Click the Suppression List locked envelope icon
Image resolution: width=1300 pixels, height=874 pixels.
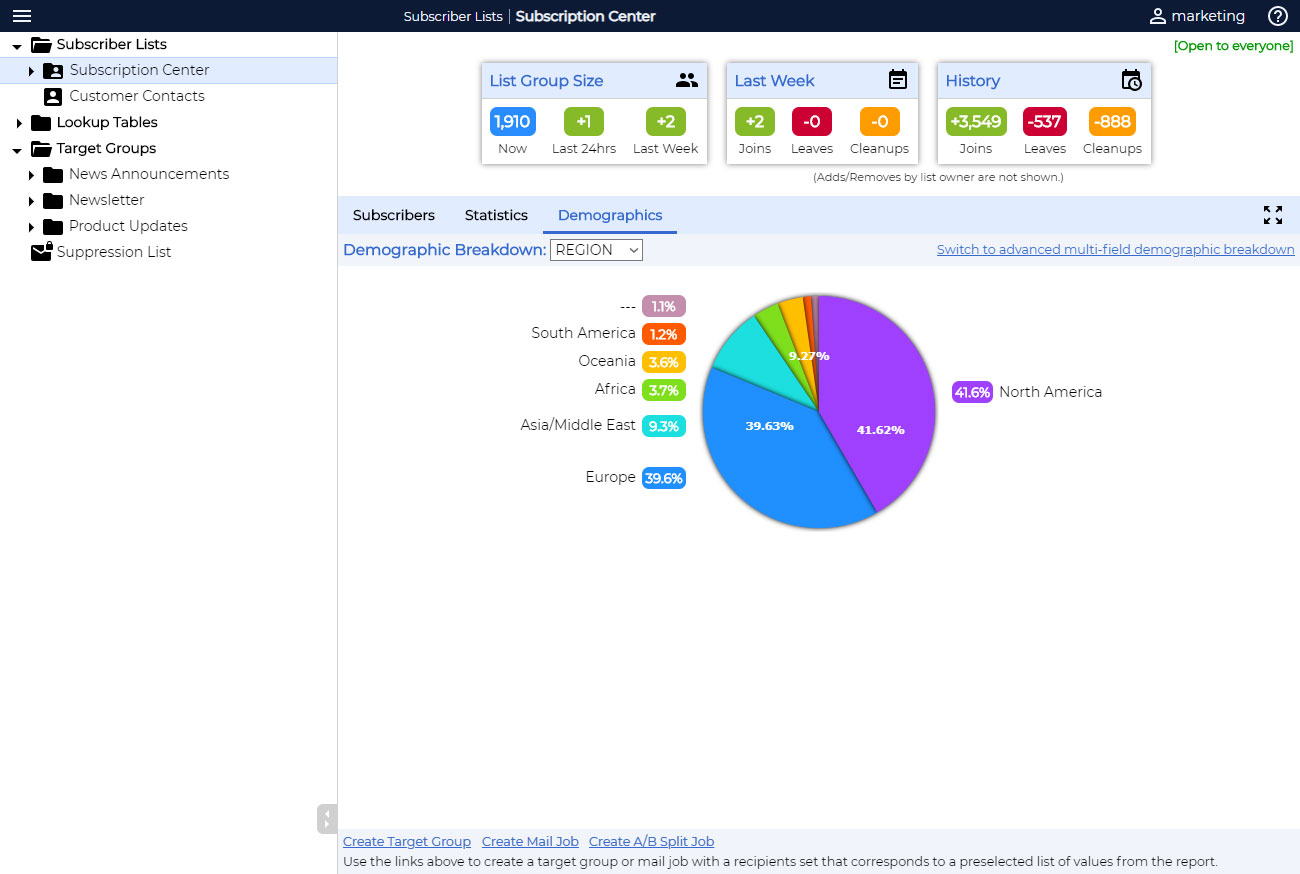(41, 252)
